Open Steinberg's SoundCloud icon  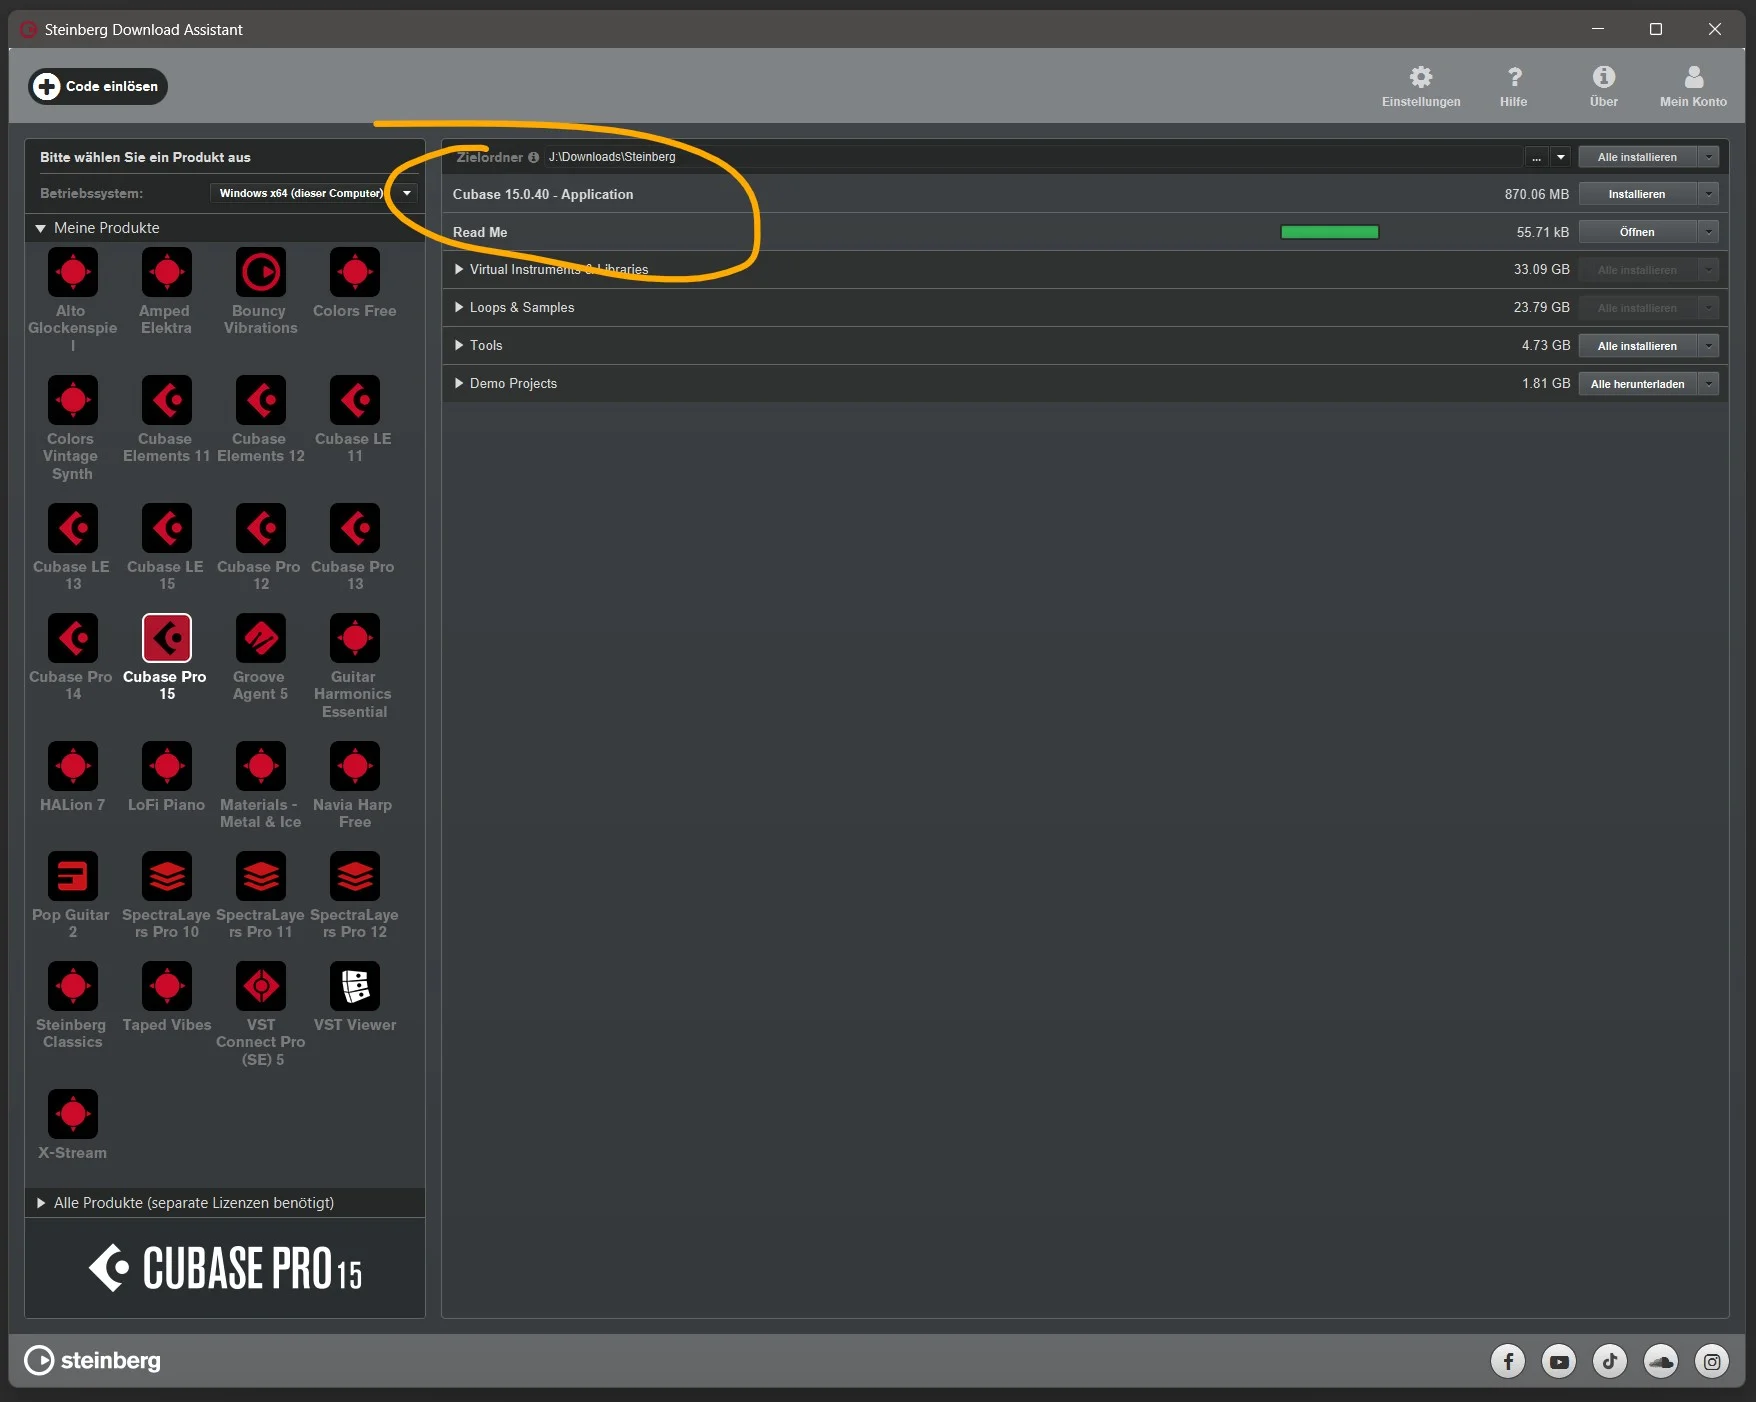[x=1661, y=1361]
